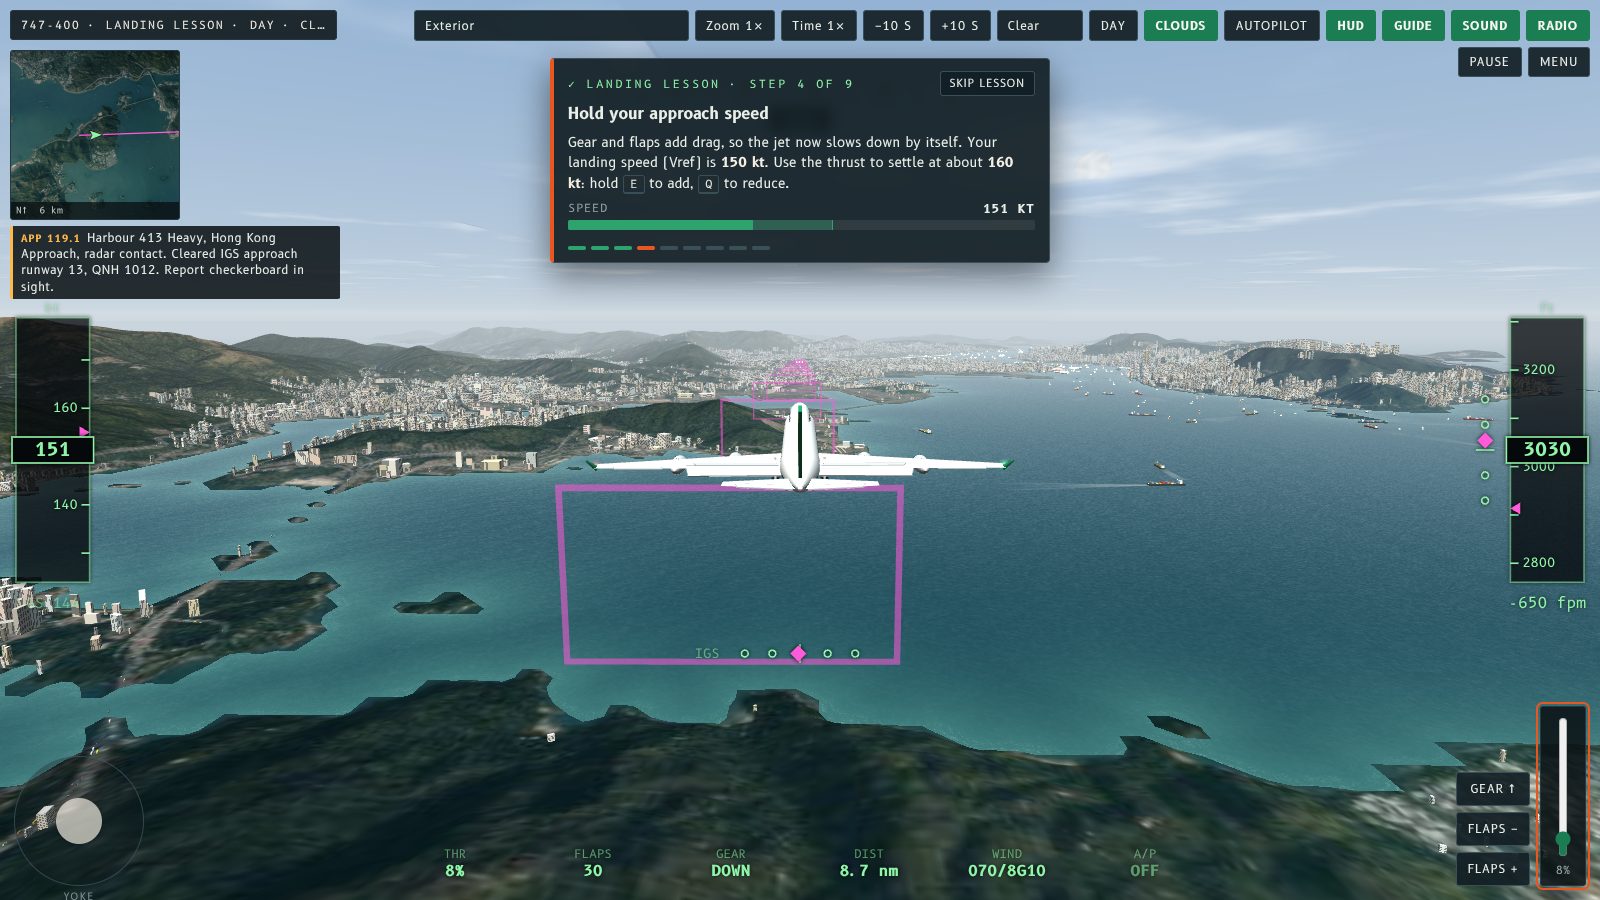1600x900 pixels.
Task: Change the Time 1× speed setting
Action: pyautogui.click(x=818, y=25)
